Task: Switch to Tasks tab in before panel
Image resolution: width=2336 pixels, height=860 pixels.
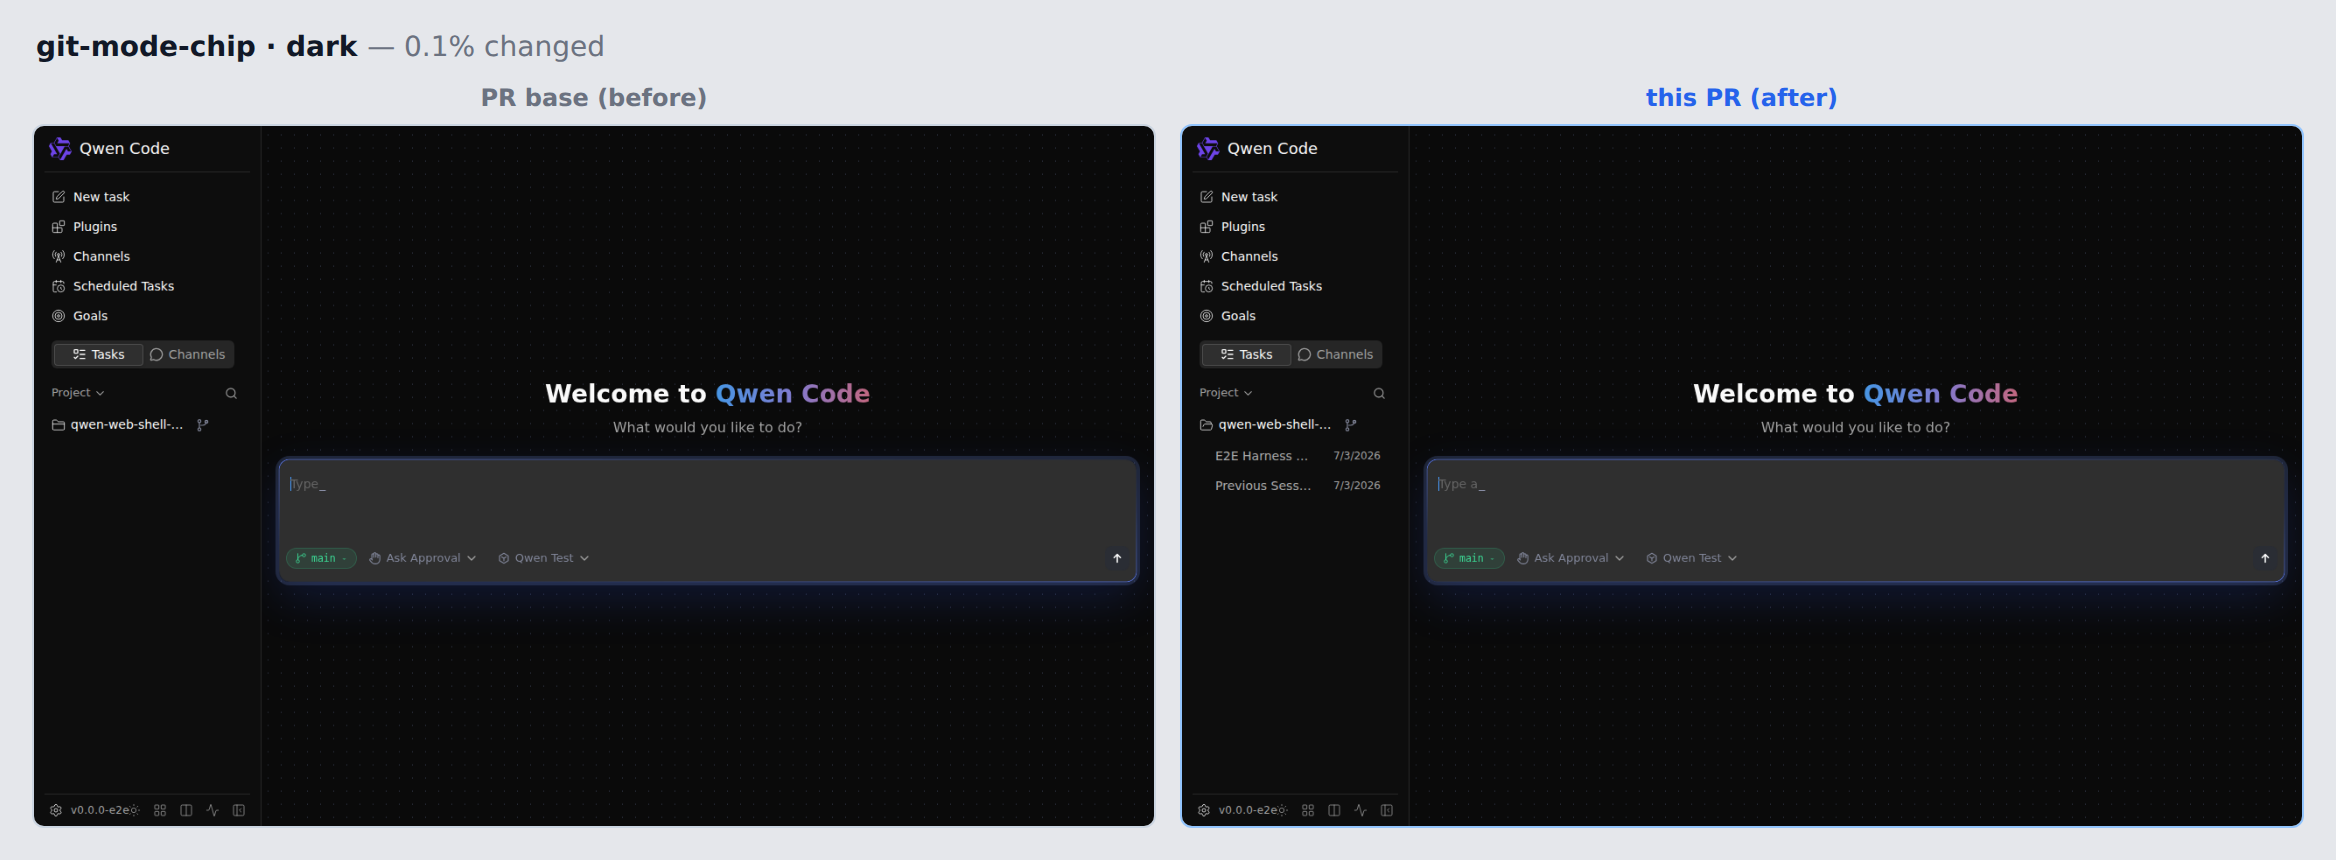Action: click(x=99, y=355)
